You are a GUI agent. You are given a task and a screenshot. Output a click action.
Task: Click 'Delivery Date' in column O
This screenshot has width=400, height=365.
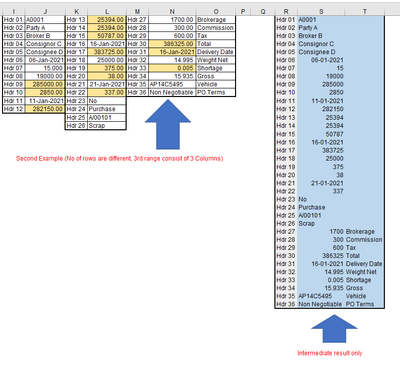[215, 52]
